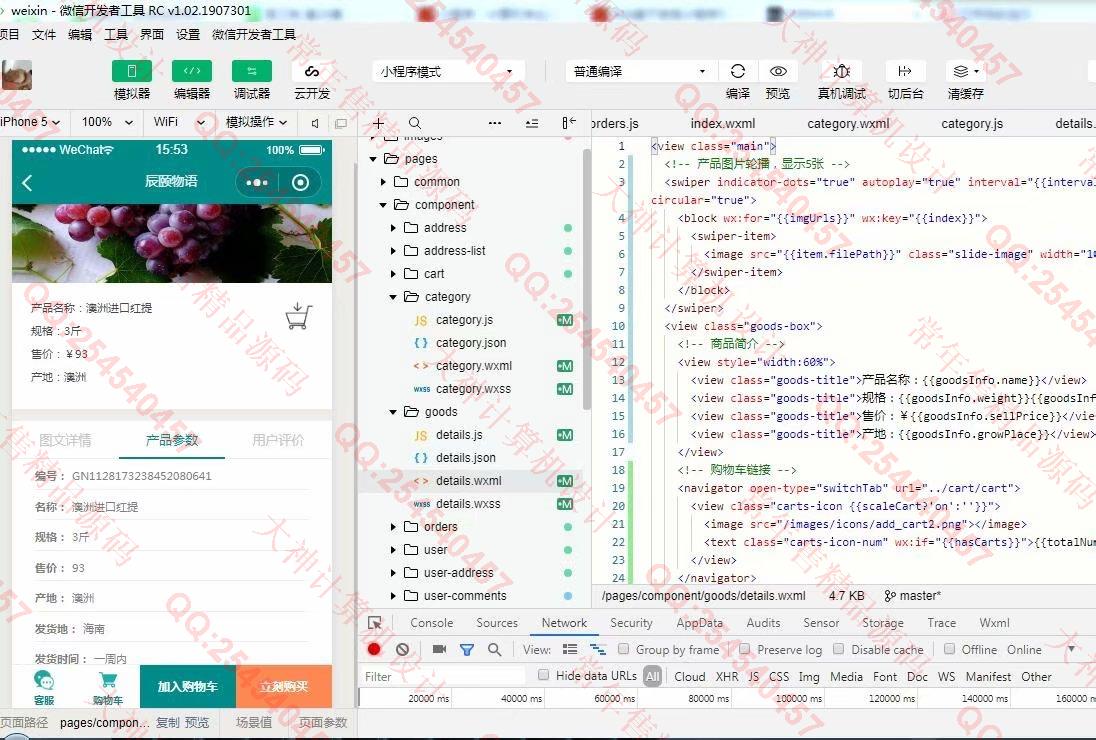Open mini program capsule menu dots
The width and height of the screenshot is (1096, 740).
(x=257, y=182)
